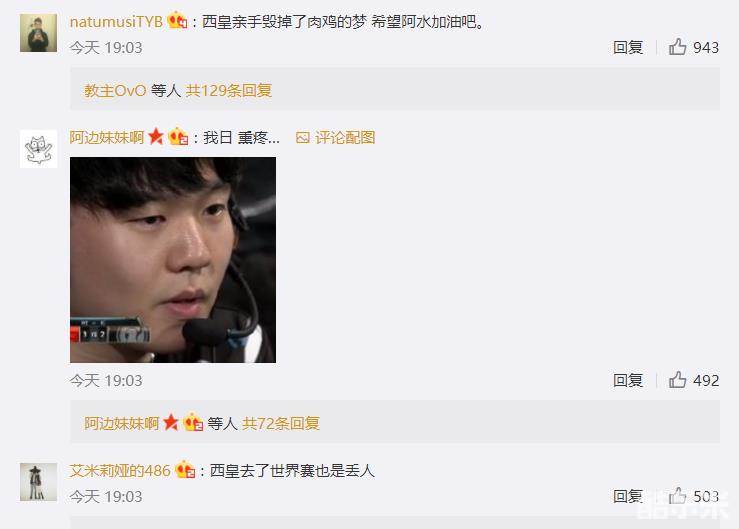Viewport: 739px width, 529px height.
Task: Like the natumusiTYB comment with thumbs-up icon
Action: pyautogui.click(x=677, y=47)
